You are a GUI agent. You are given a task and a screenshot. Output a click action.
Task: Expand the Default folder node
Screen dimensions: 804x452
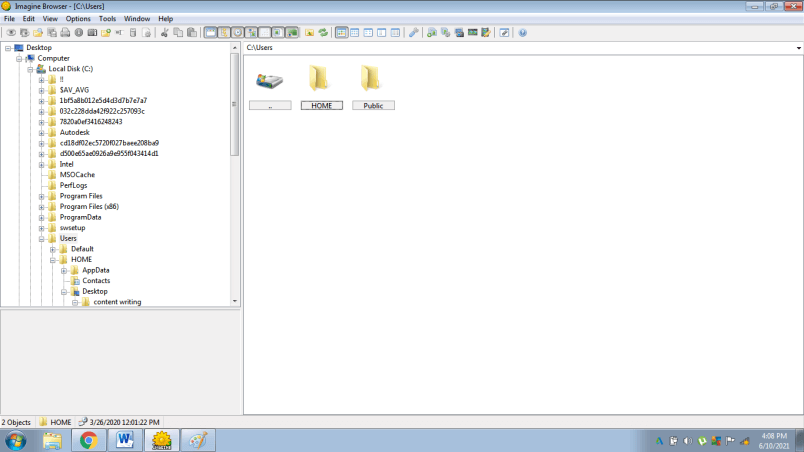click(53, 250)
